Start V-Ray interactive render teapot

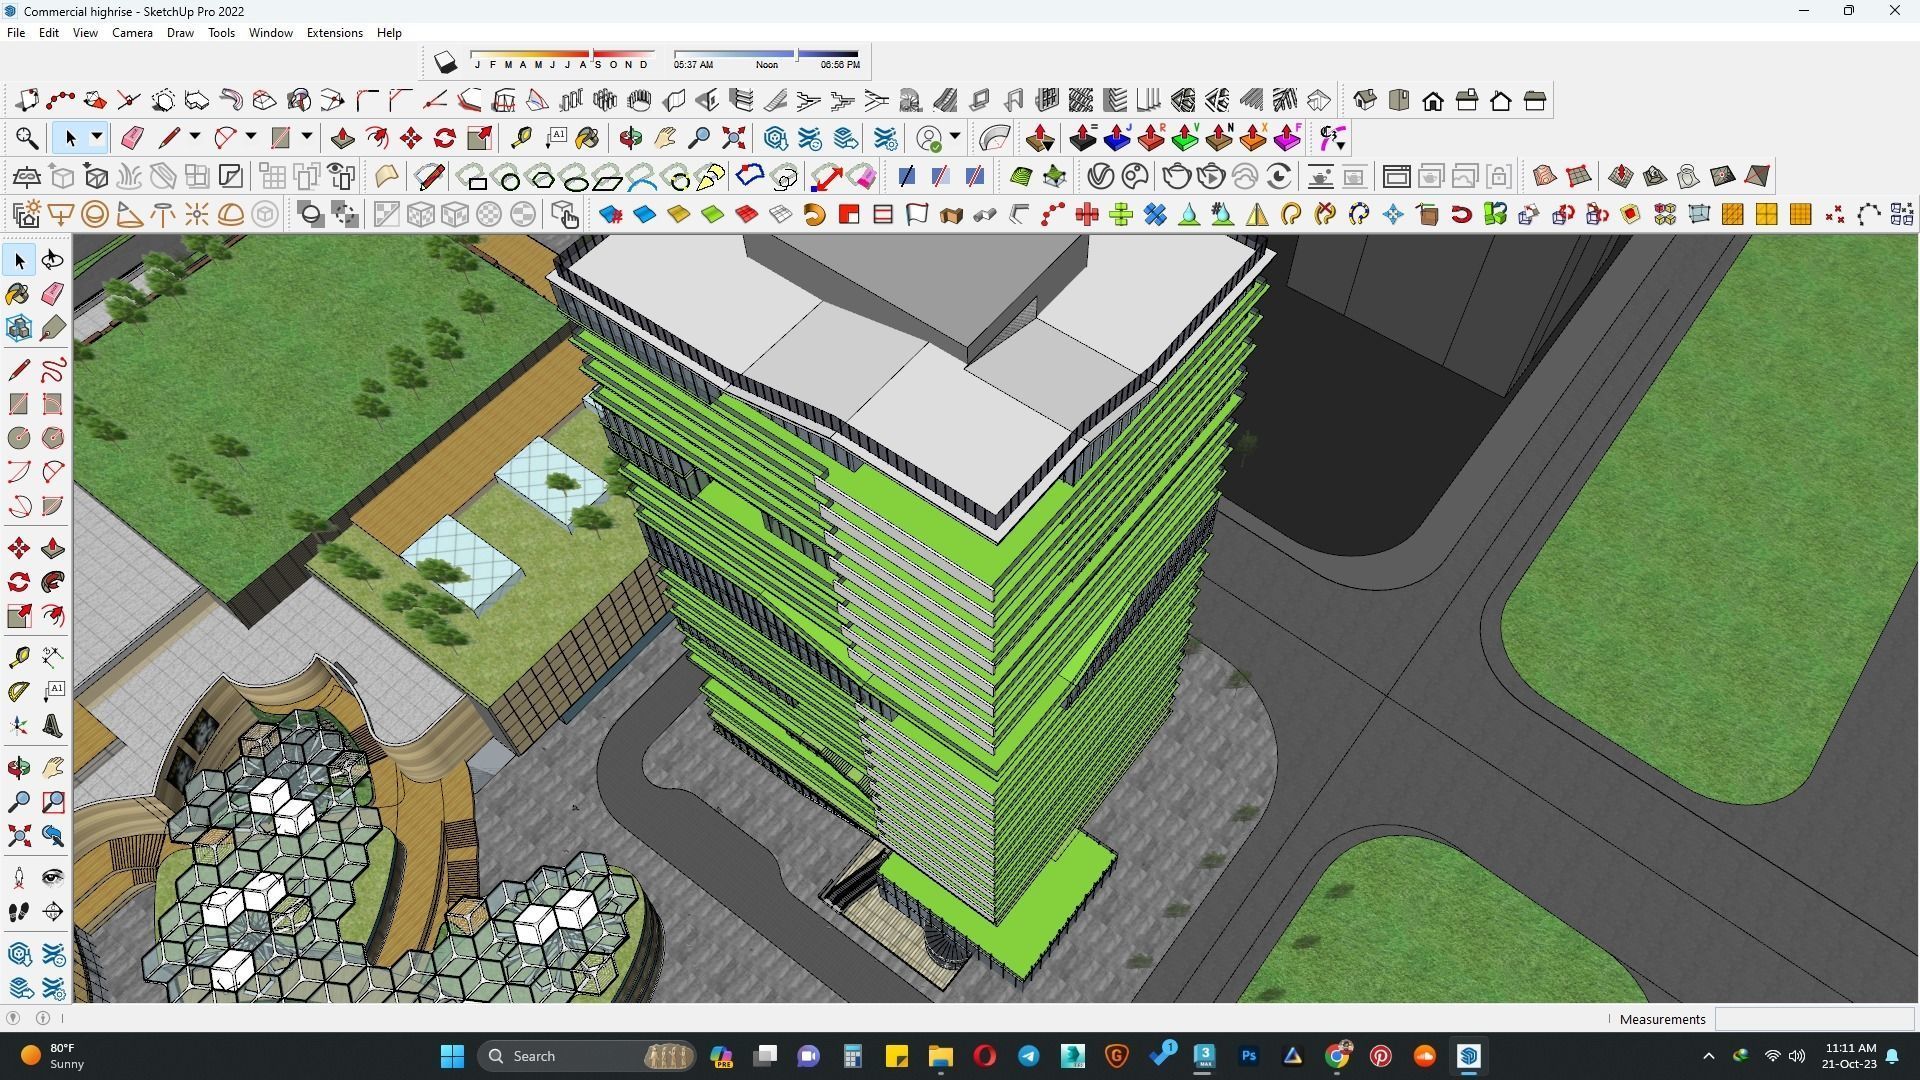point(1210,177)
